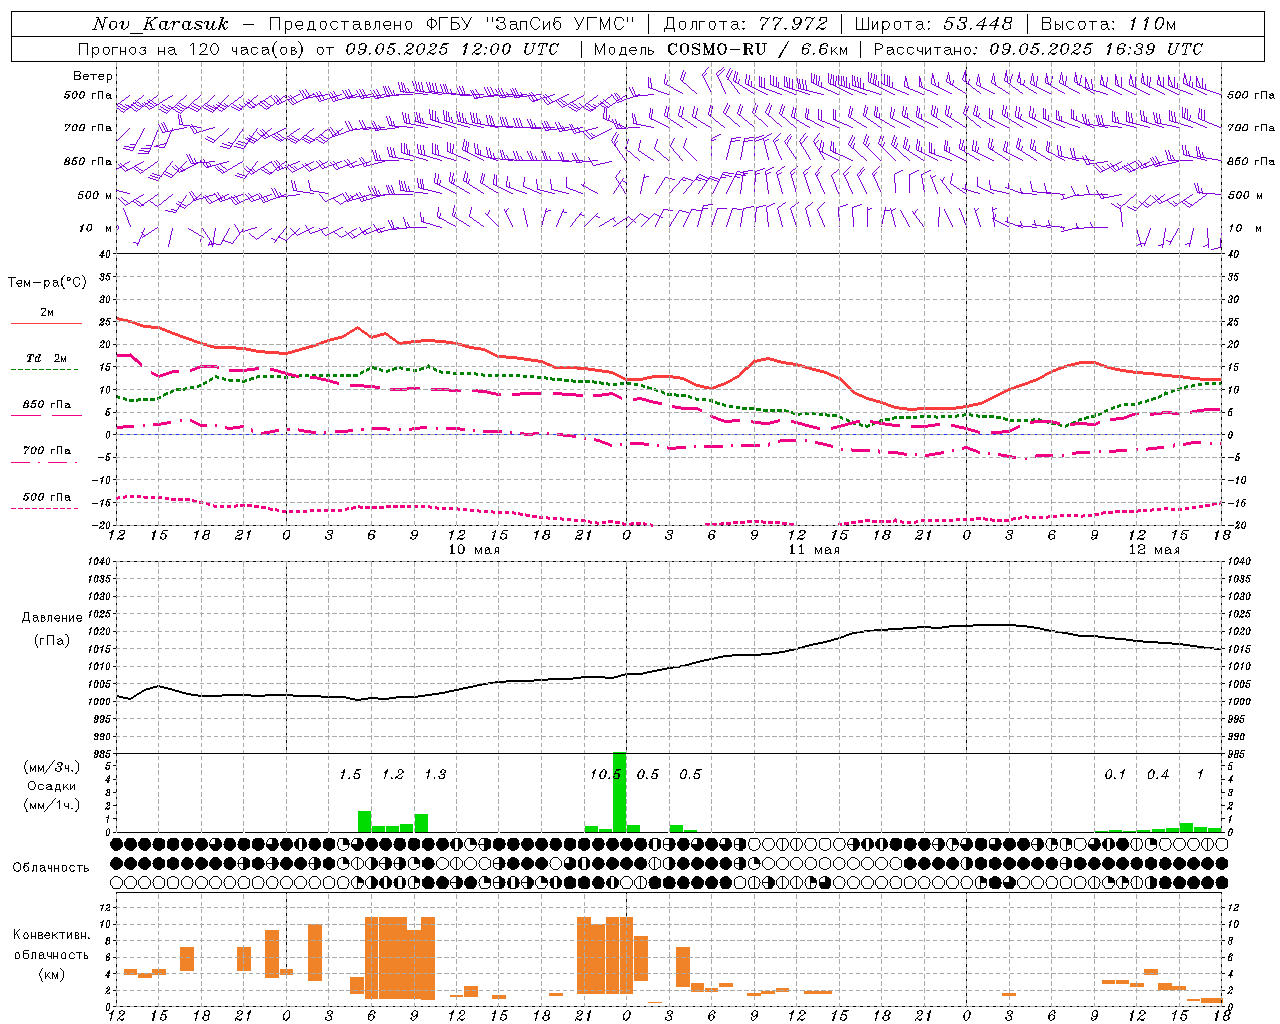Click the '1.3' precipitation value

pyautogui.click(x=435, y=774)
